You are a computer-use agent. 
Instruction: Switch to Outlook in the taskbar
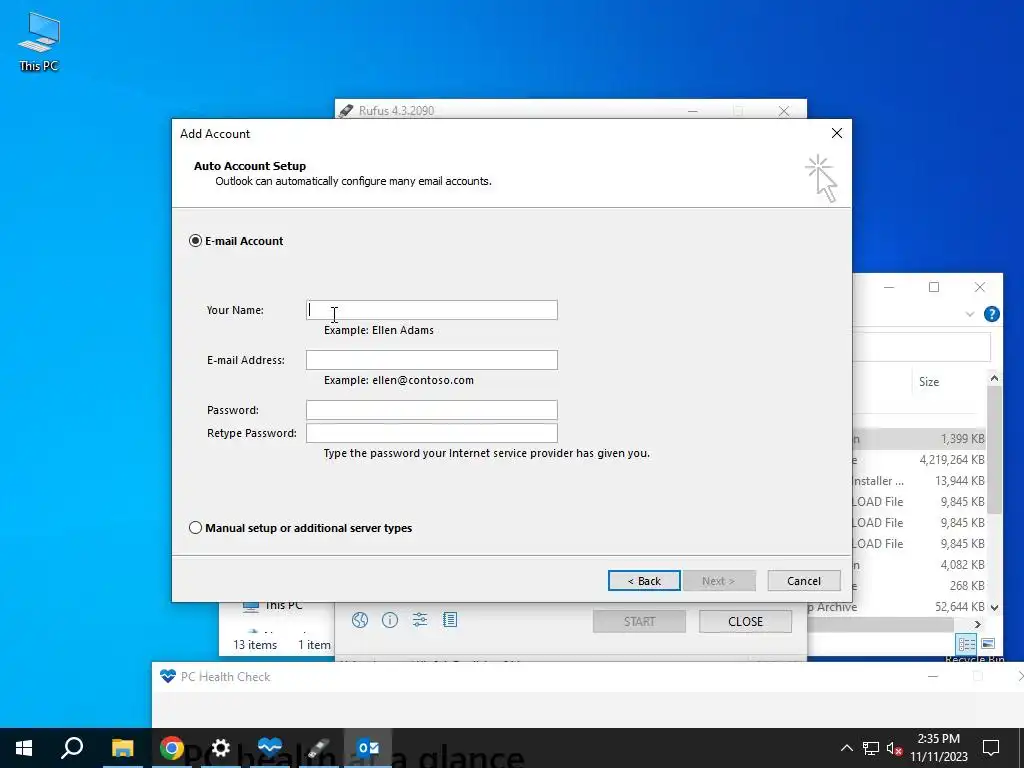[x=368, y=748]
